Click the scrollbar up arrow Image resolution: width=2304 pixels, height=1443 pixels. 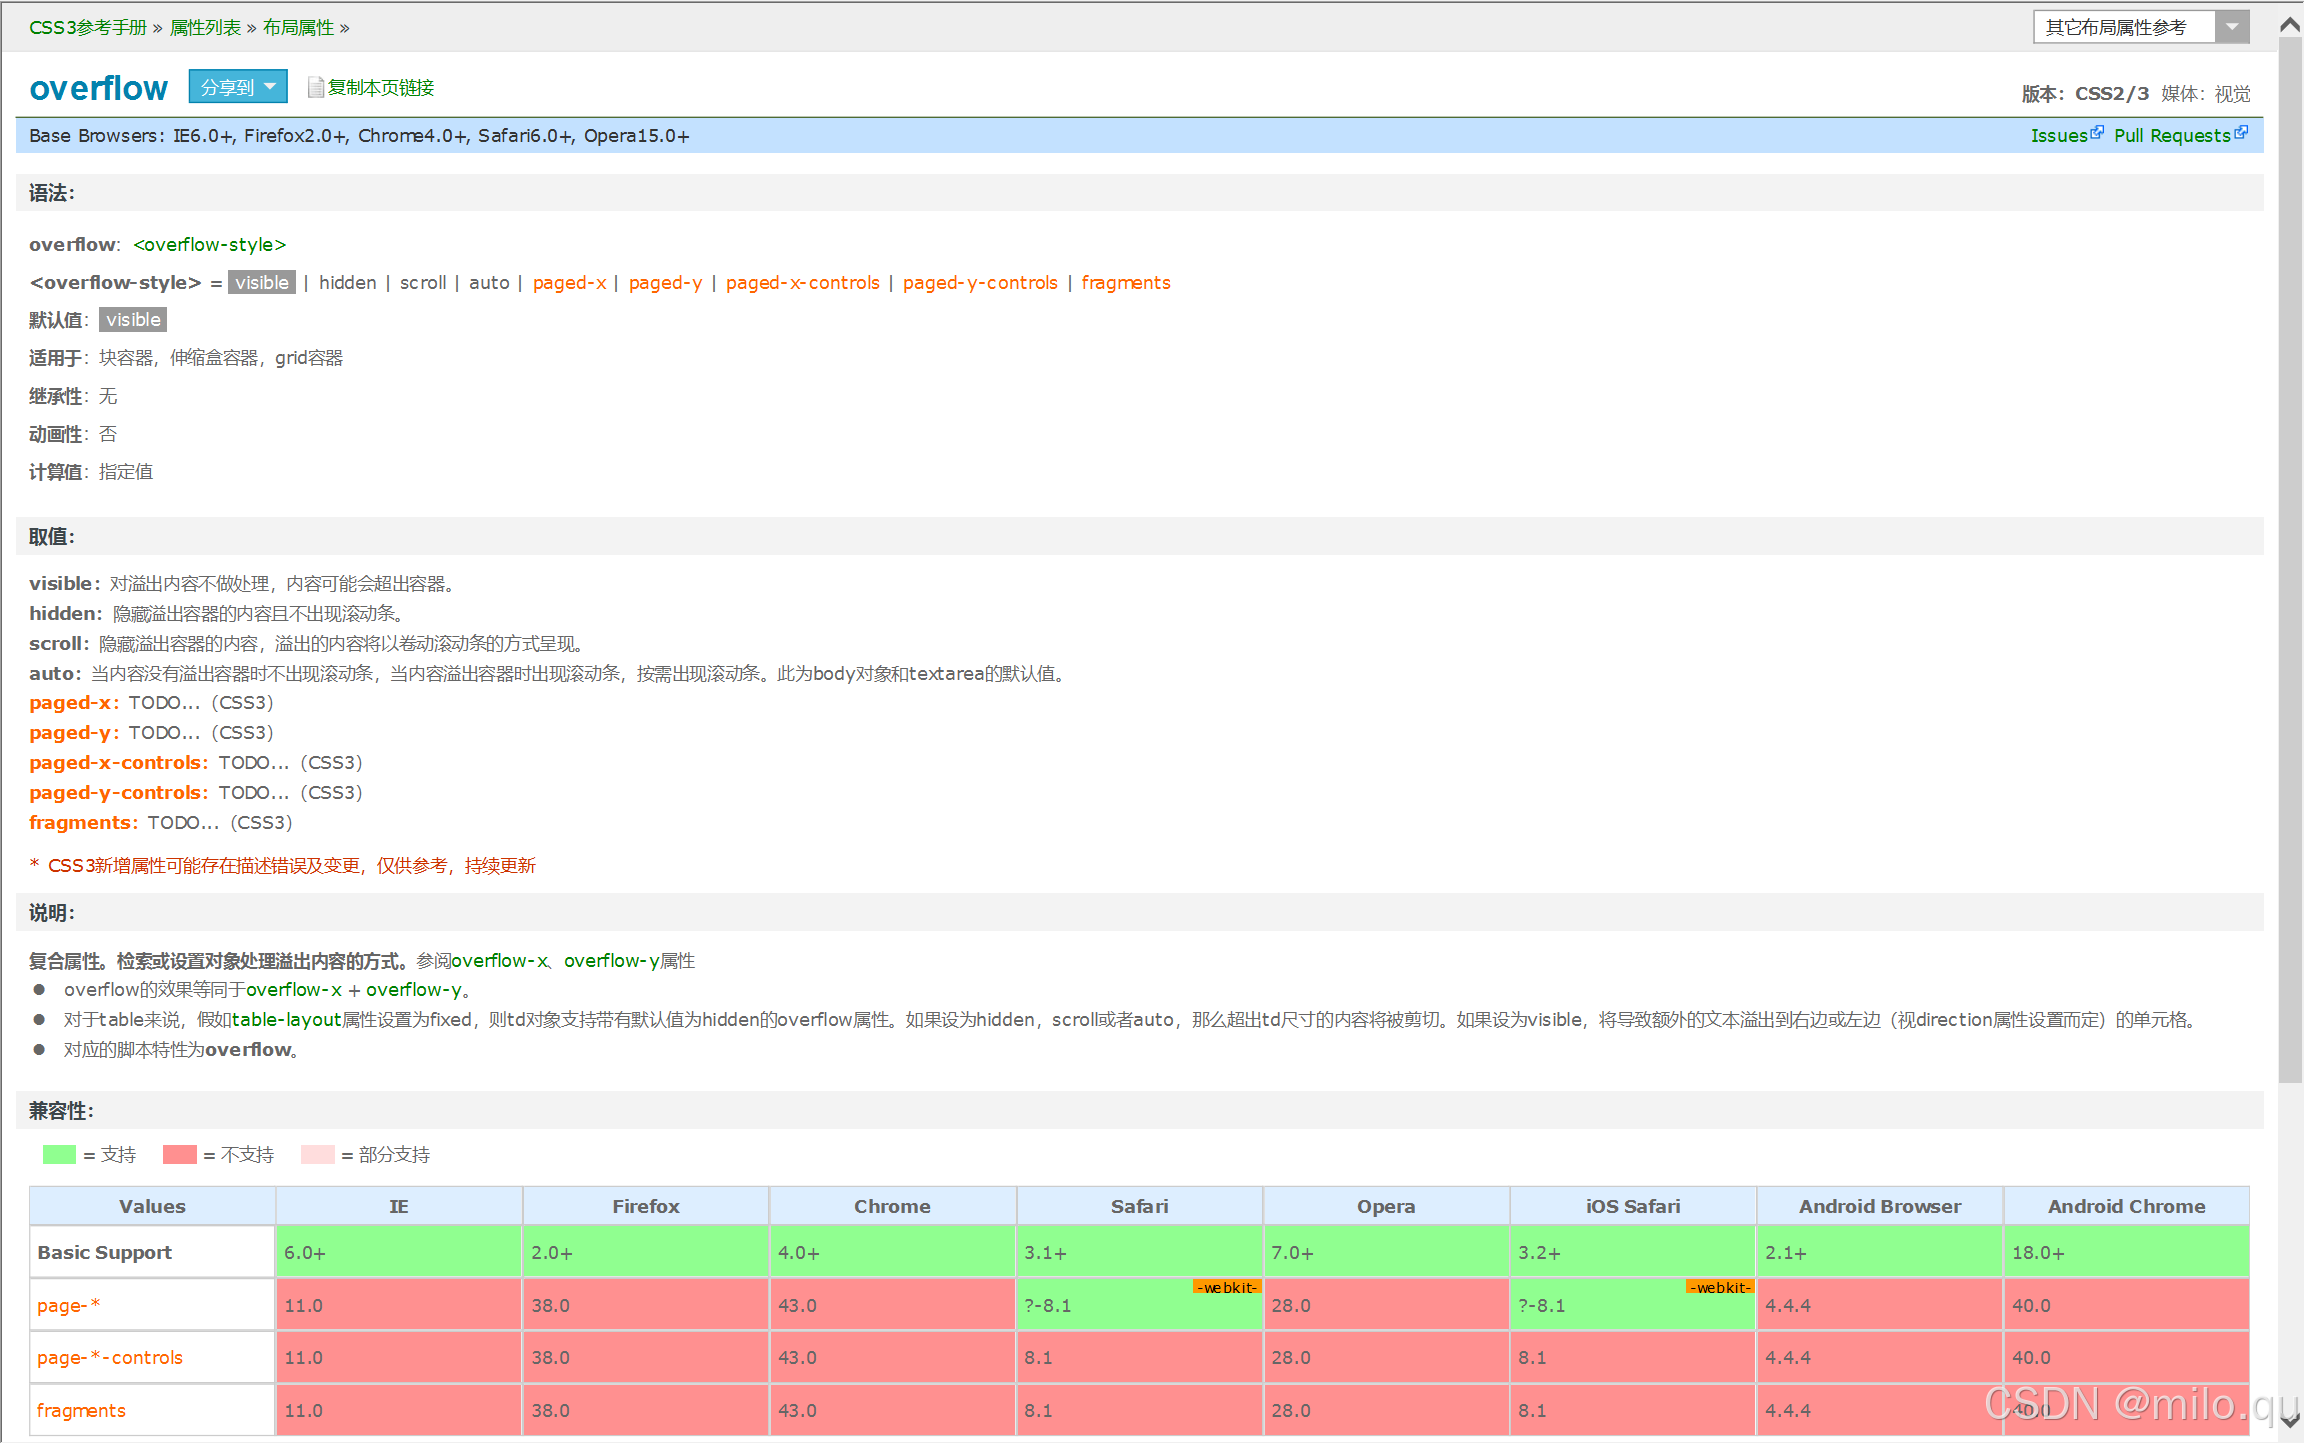point(2290,25)
